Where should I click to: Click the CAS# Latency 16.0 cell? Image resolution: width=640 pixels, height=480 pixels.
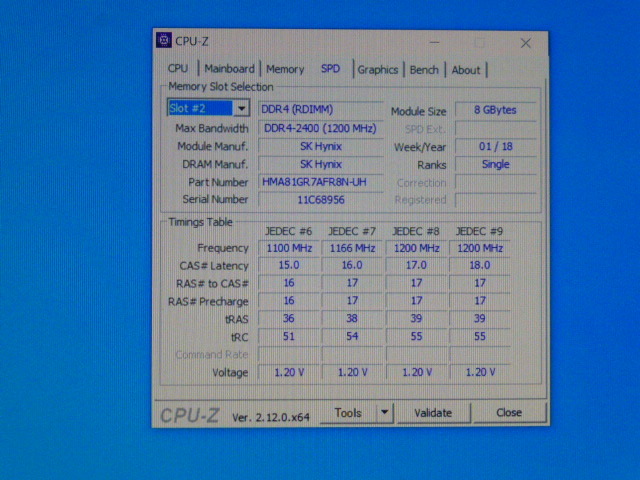click(352, 265)
